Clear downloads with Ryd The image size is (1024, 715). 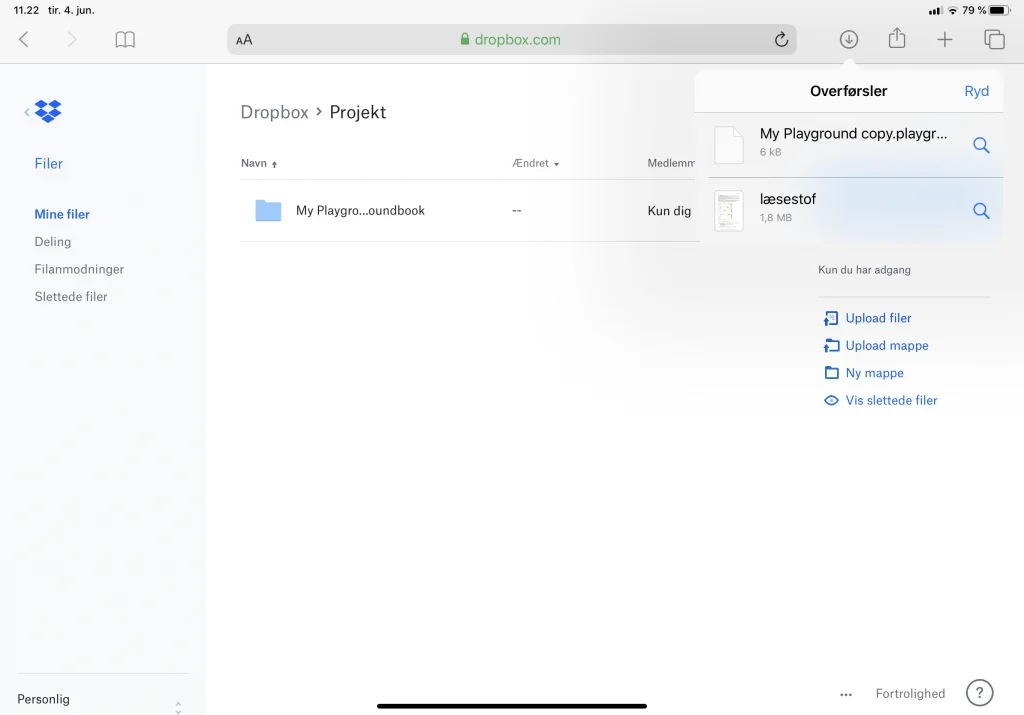976,91
